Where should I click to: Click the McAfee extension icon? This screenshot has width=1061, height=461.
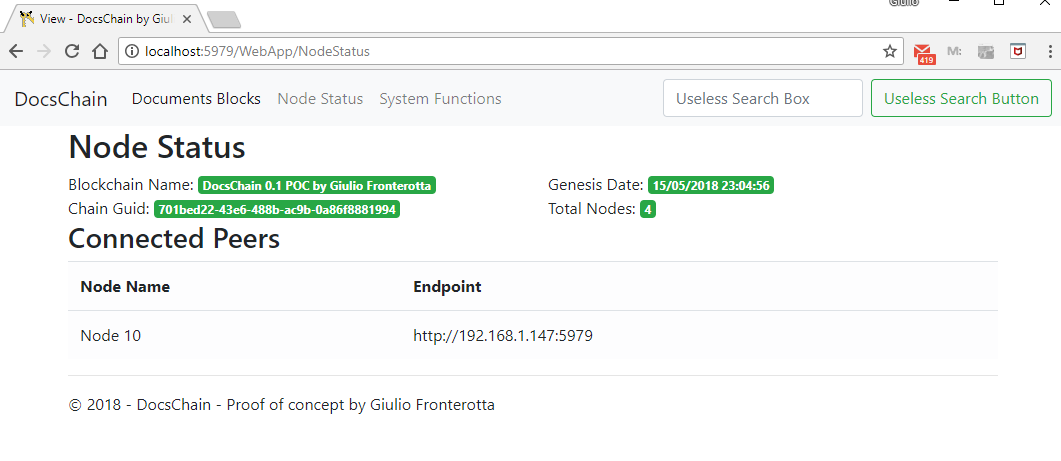click(1018, 51)
